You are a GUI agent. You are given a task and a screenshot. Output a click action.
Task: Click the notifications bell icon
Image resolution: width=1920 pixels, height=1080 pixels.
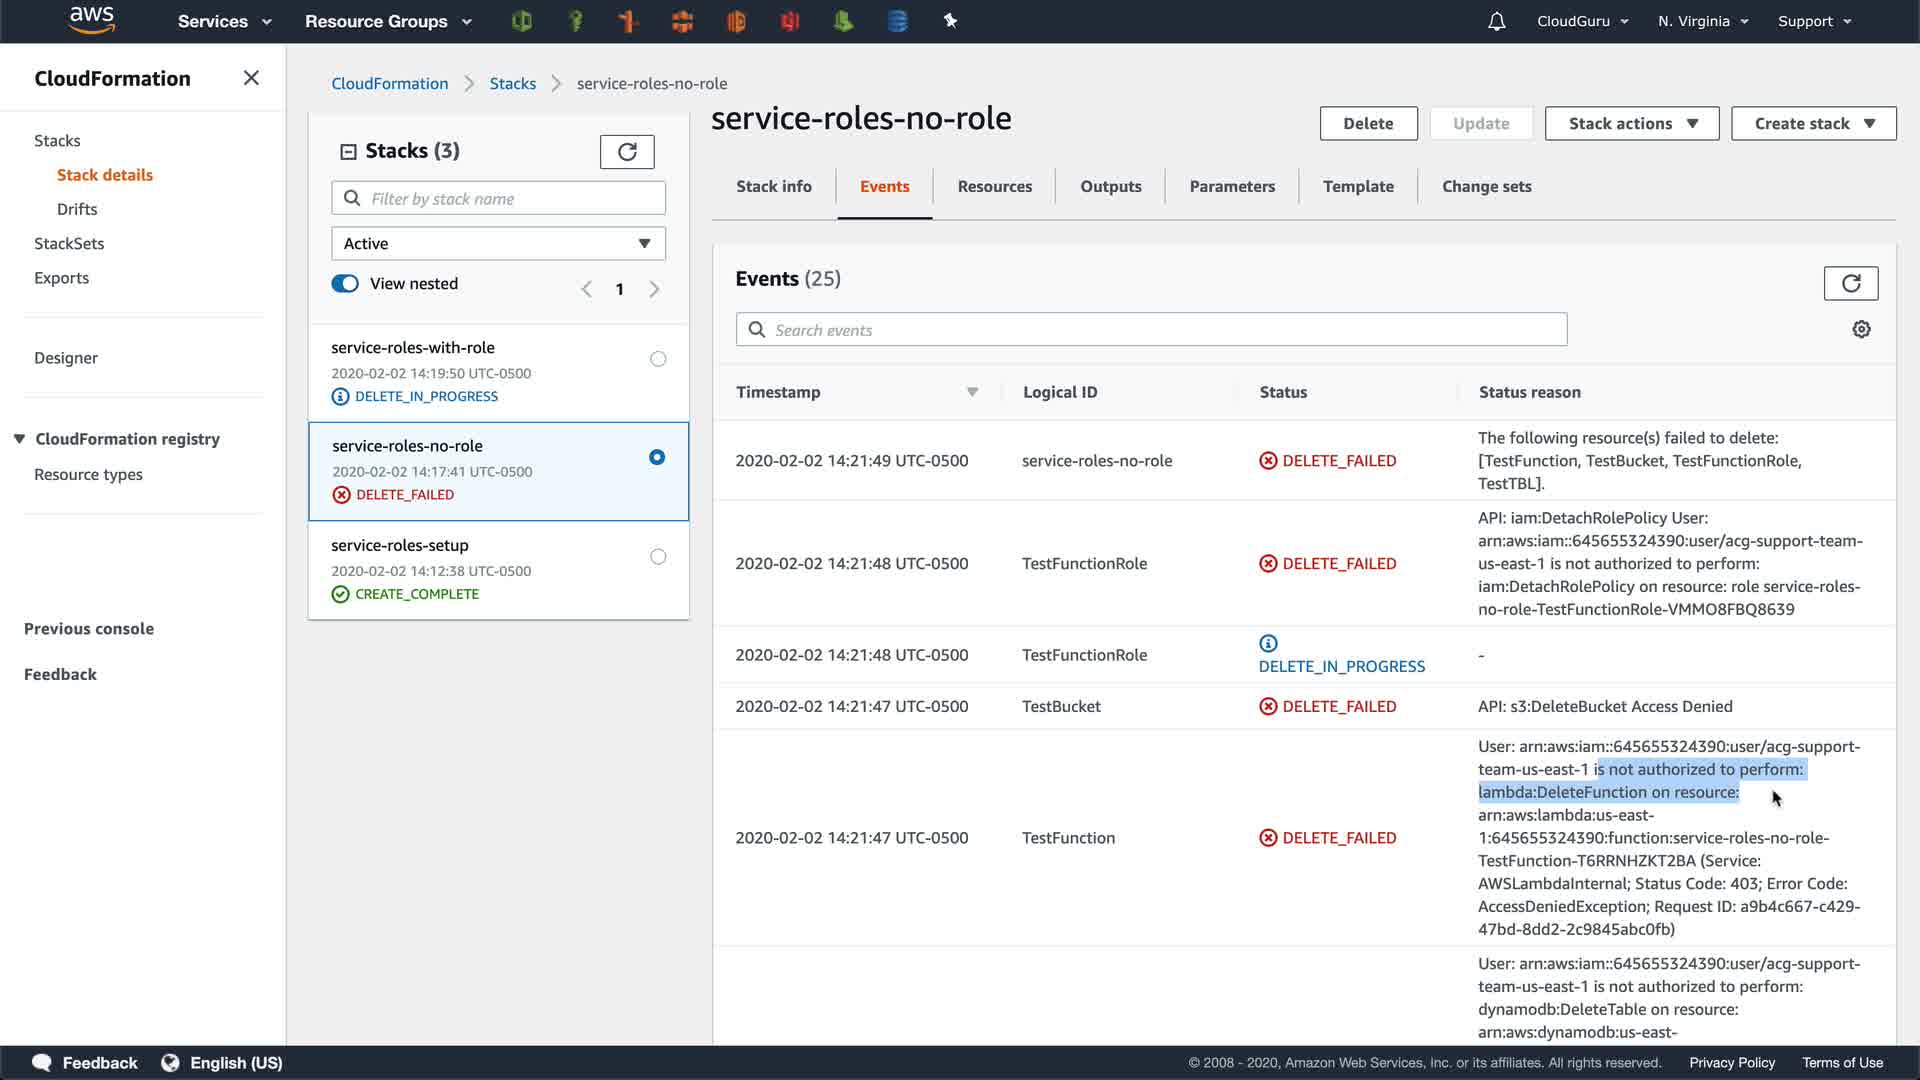(x=1496, y=21)
